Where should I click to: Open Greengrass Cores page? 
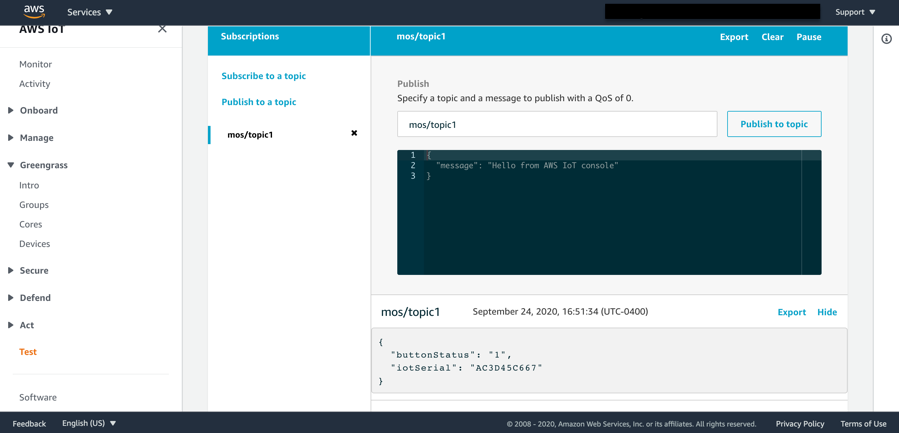[x=31, y=224]
